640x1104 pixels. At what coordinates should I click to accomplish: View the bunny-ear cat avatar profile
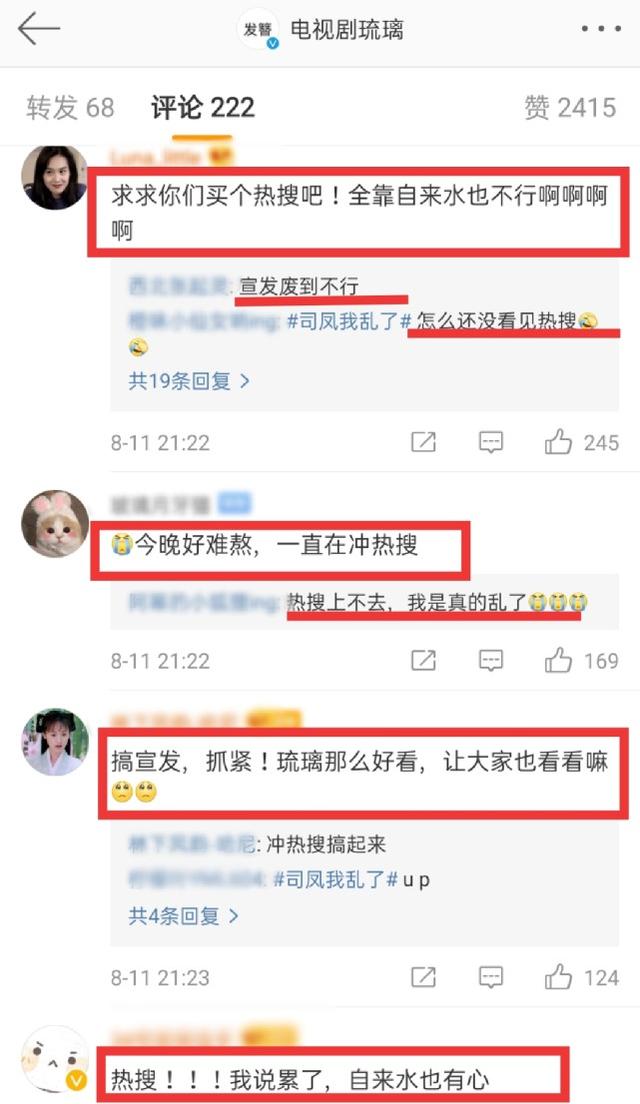click(x=56, y=524)
